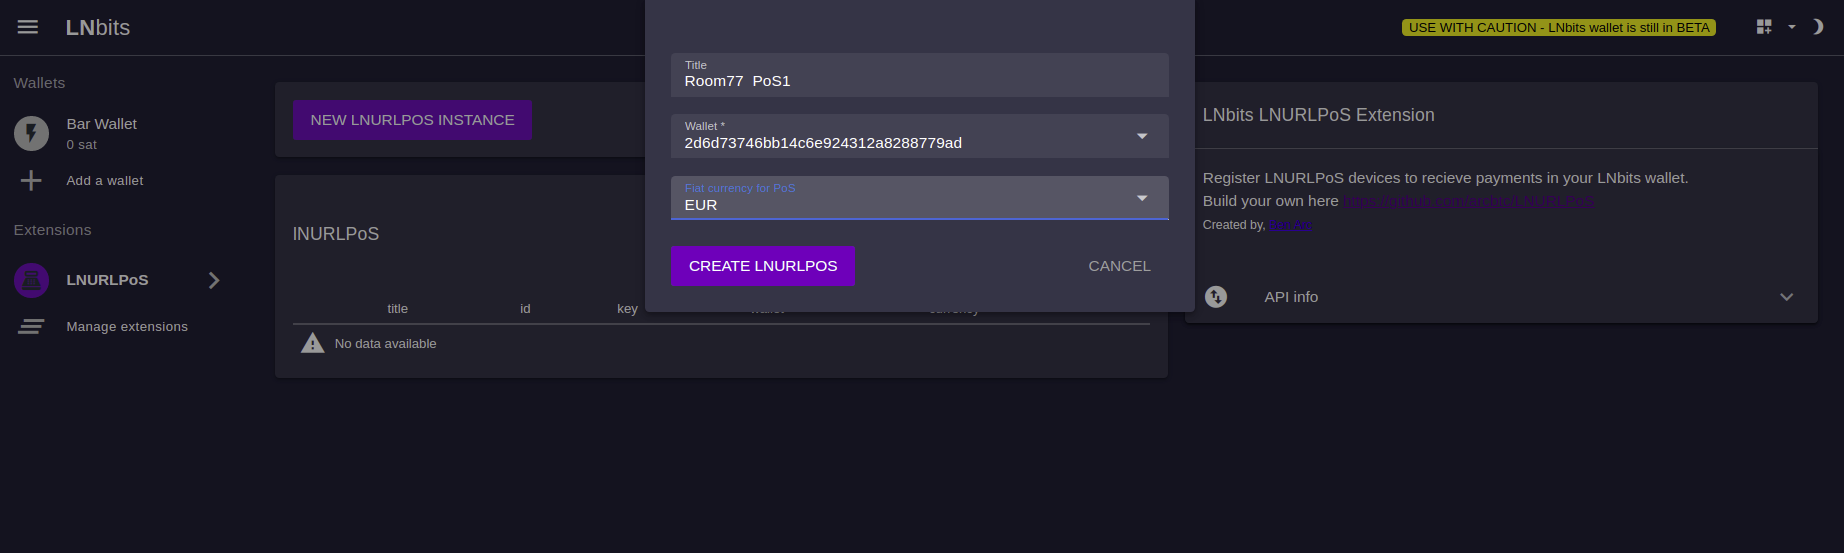Click the New LNURLPoS Instance button
Viewport: 1844px width, 553px height.
(x=412, y=120)
